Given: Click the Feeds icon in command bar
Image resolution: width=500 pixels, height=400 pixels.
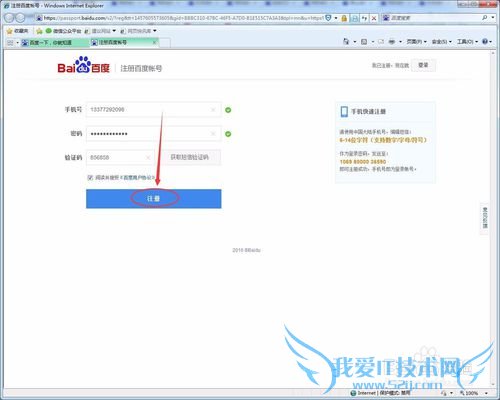Looking at the screenshot, I should (x=364, y=42).
